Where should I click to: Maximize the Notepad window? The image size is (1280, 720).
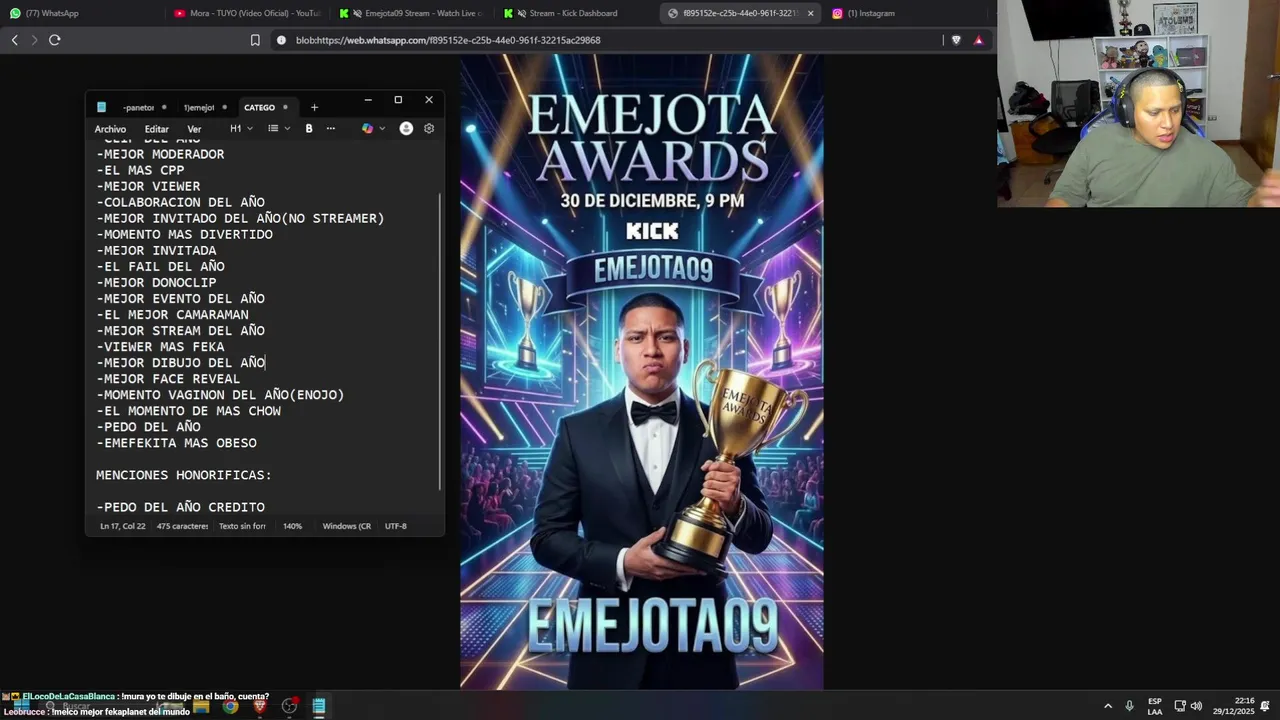(398, 100)
